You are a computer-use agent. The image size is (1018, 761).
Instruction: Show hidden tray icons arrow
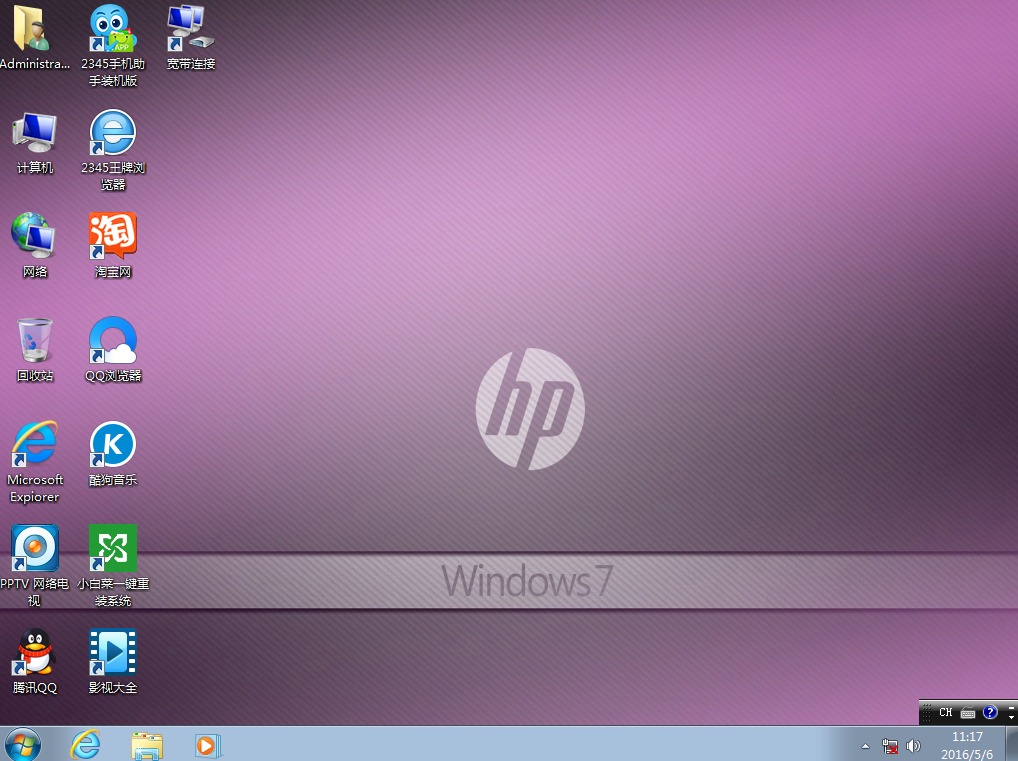click(865, 746)
